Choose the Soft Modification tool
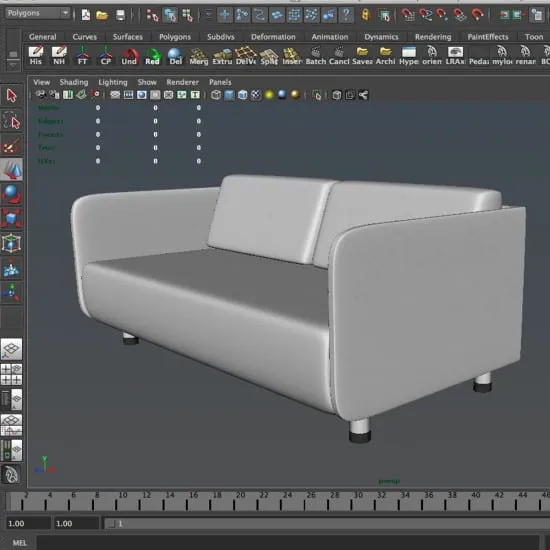The height and width of the screenshot is (550, 550). 12,268
